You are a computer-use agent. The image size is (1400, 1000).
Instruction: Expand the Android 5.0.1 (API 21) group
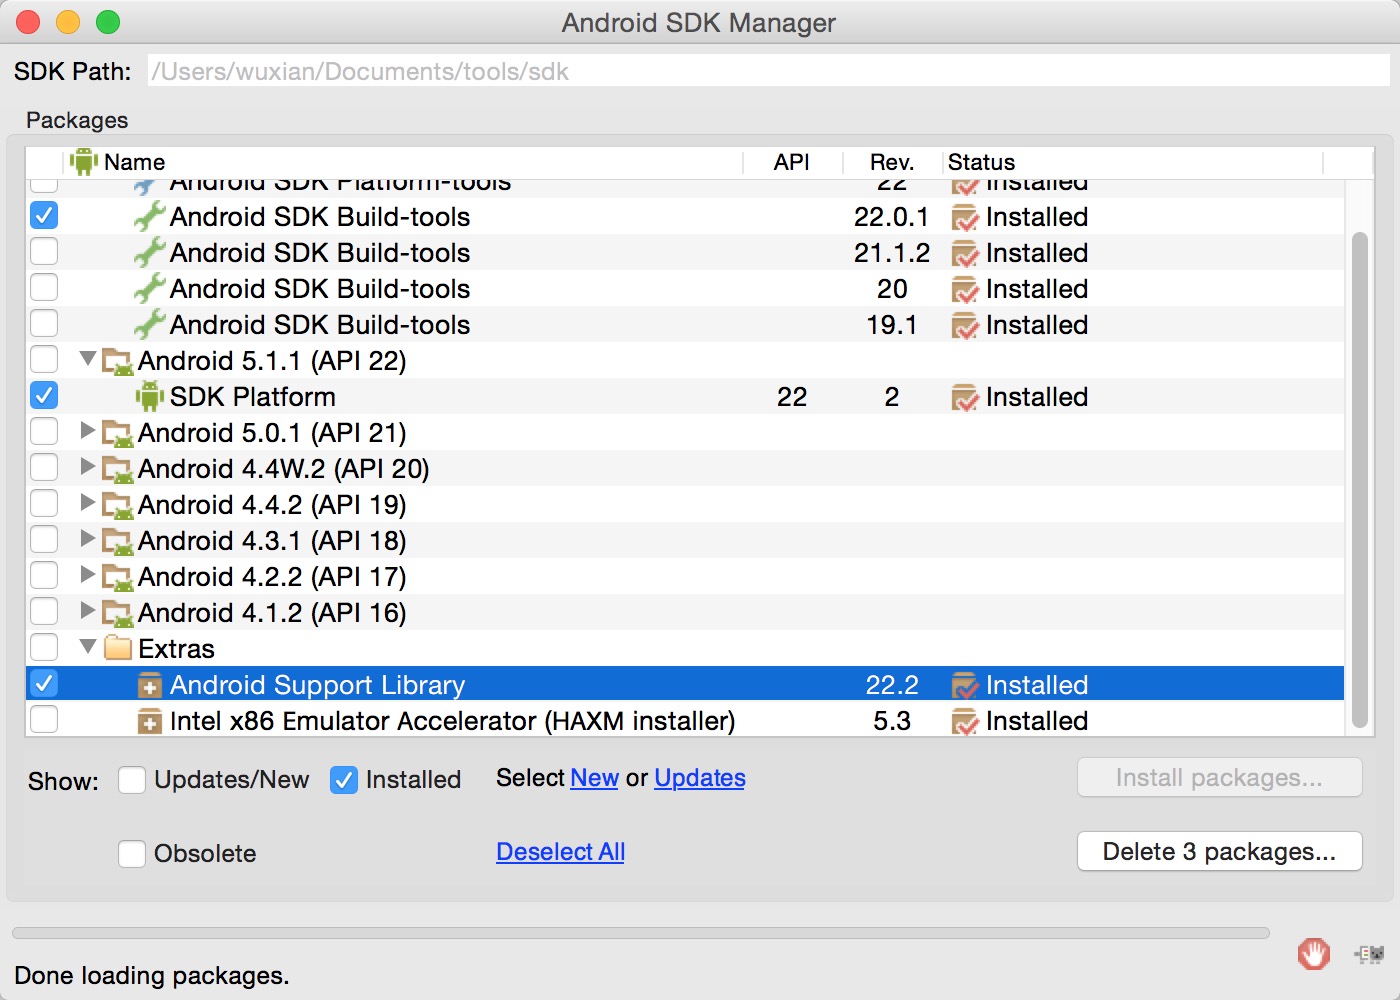coord(88,430)
